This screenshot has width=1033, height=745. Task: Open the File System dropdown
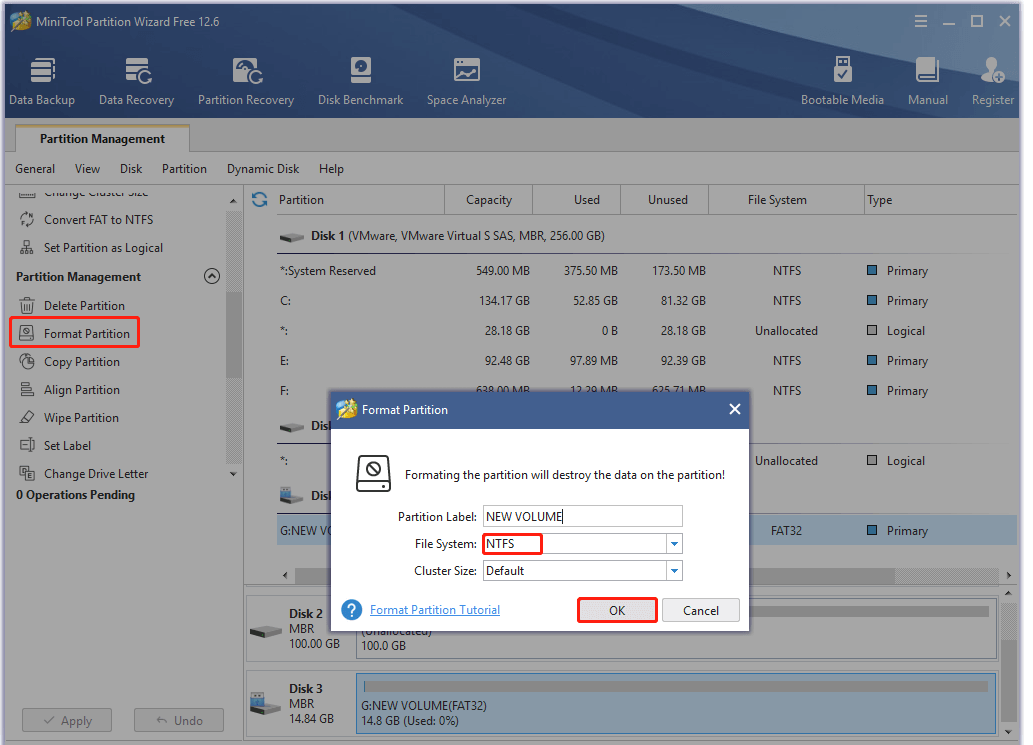pyautogui.click(x=674, y=544)
